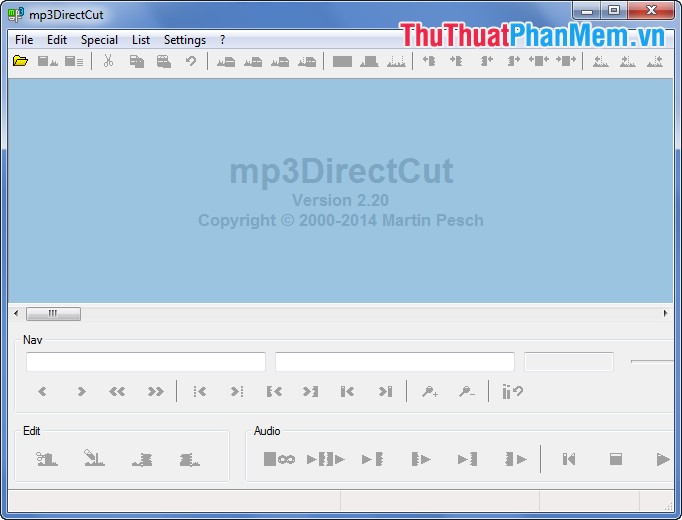The height and width of the screenshot is (520, 682).
Task: Play up to selection start in Audio
Action: (372, 459)
